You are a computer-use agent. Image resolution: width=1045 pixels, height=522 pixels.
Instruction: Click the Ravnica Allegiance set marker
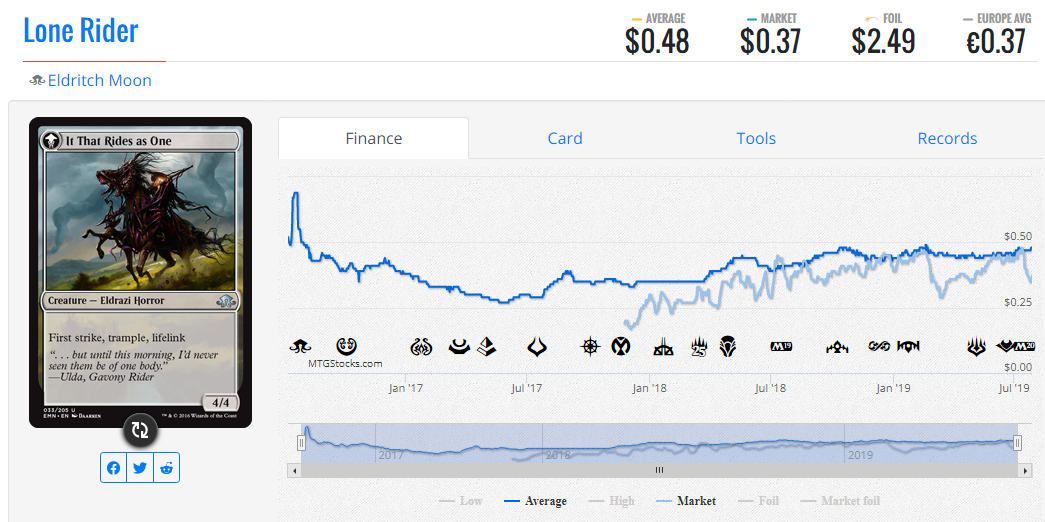click(909, 346)
